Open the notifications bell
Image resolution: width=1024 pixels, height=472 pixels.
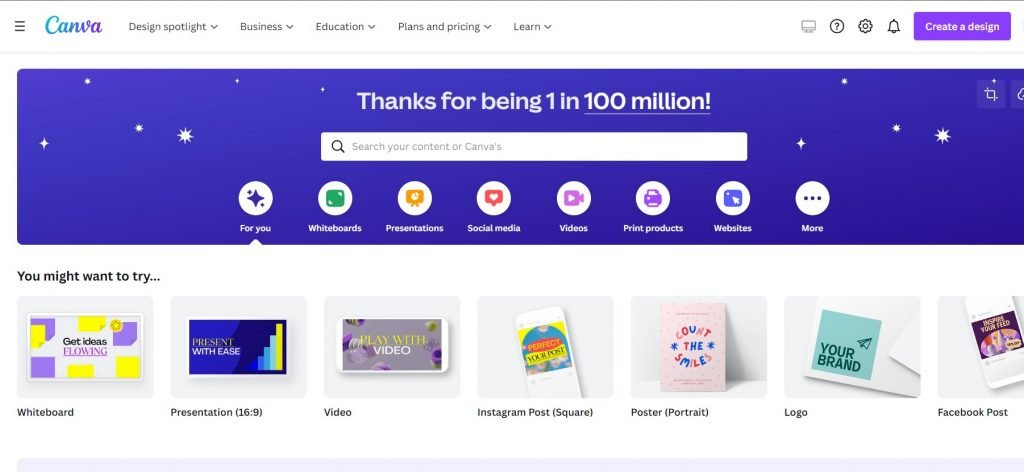pyautogui.click(x=894, y=26)
